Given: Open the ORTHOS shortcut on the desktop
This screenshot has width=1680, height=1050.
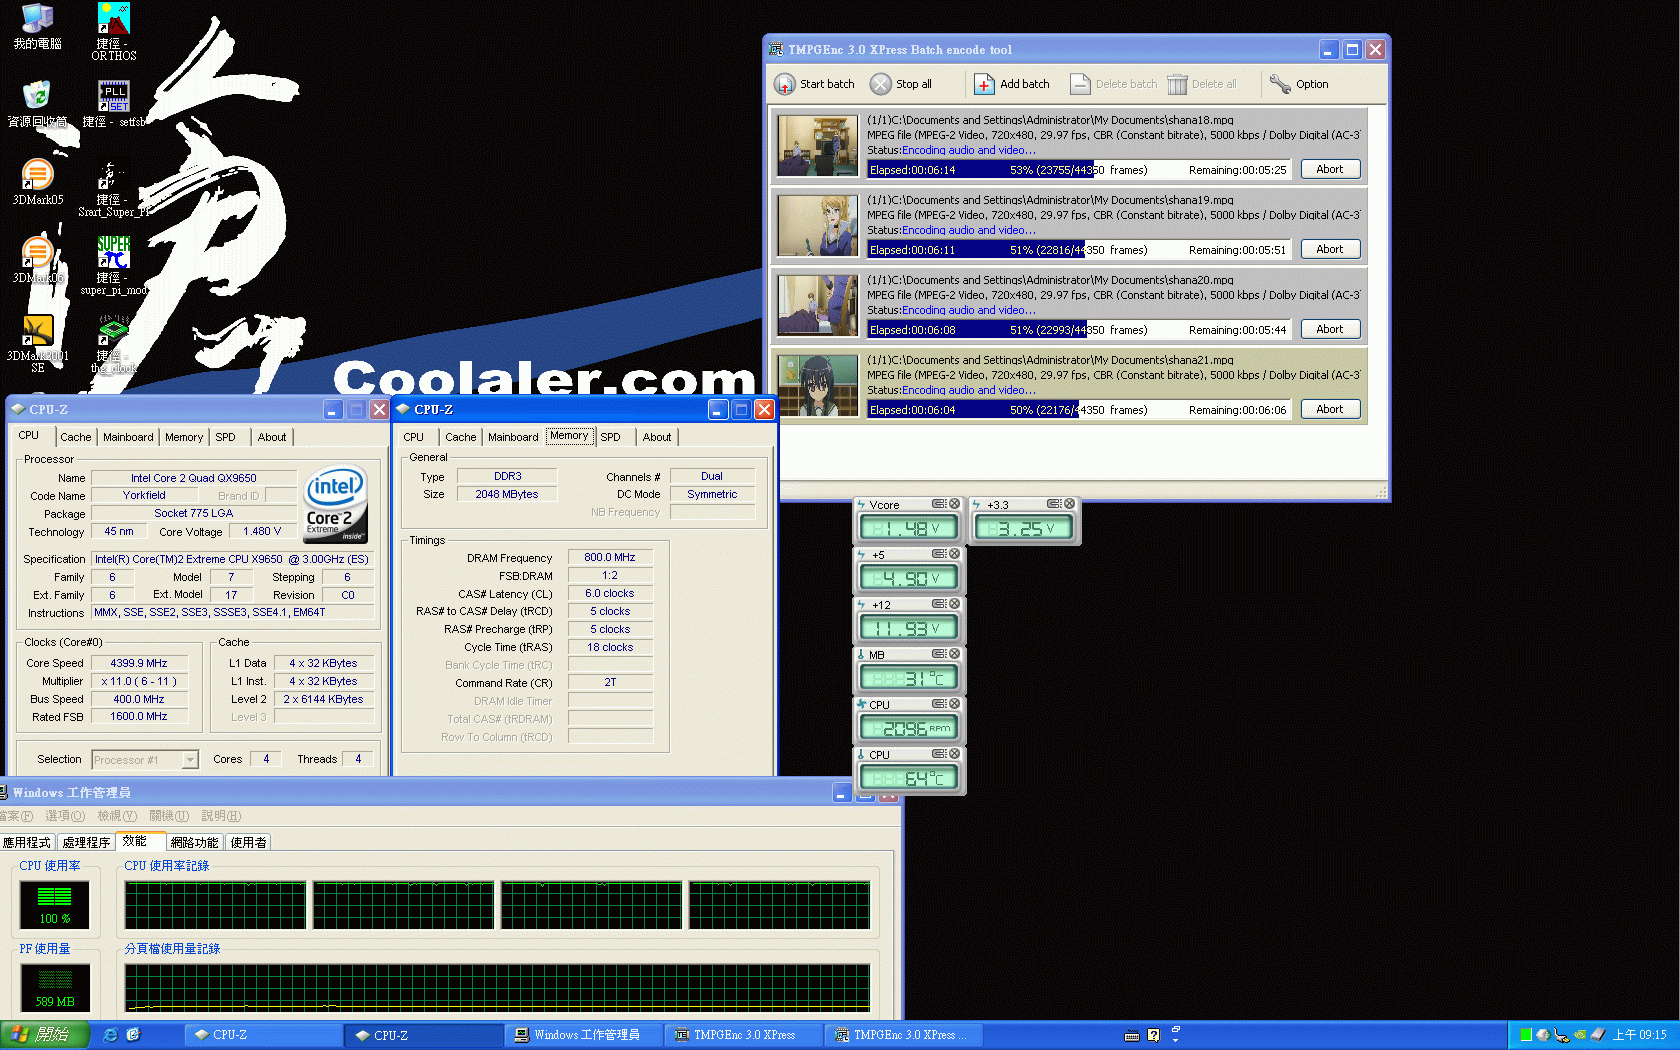Looking at the screenshot, I should click(x=113, y=32).
